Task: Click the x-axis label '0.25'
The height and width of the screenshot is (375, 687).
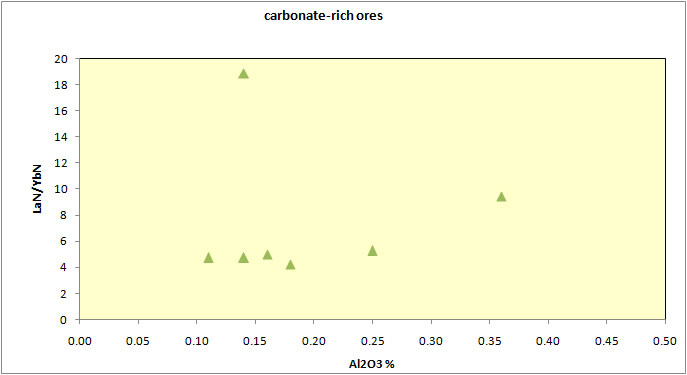Action: (372, 341)
